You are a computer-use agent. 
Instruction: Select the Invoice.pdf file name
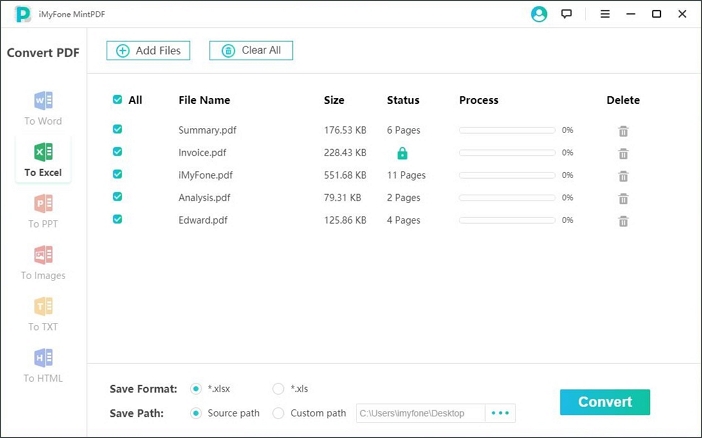[202, 153]
